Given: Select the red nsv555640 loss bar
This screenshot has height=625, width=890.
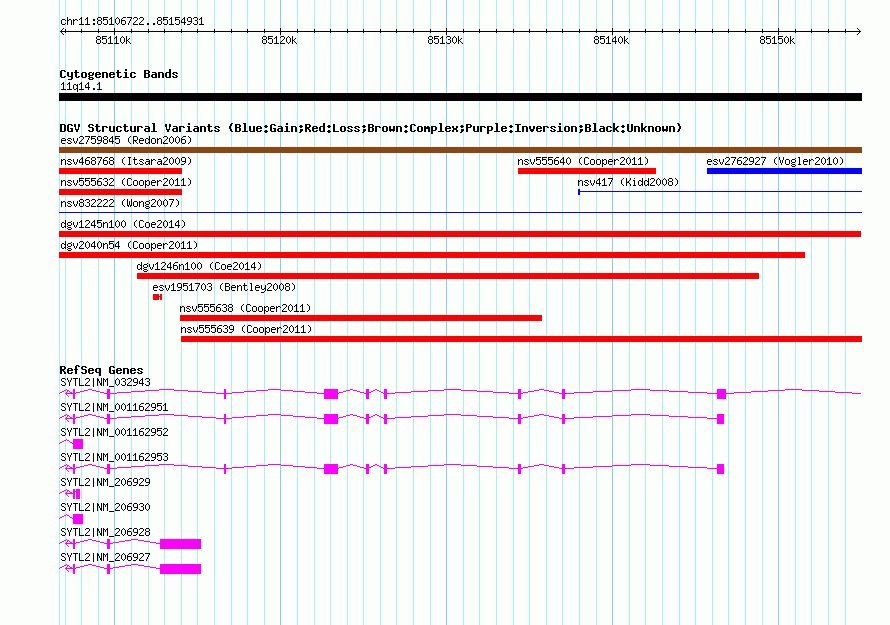Looking at the screenshot, I should click(x=587, y=171).
